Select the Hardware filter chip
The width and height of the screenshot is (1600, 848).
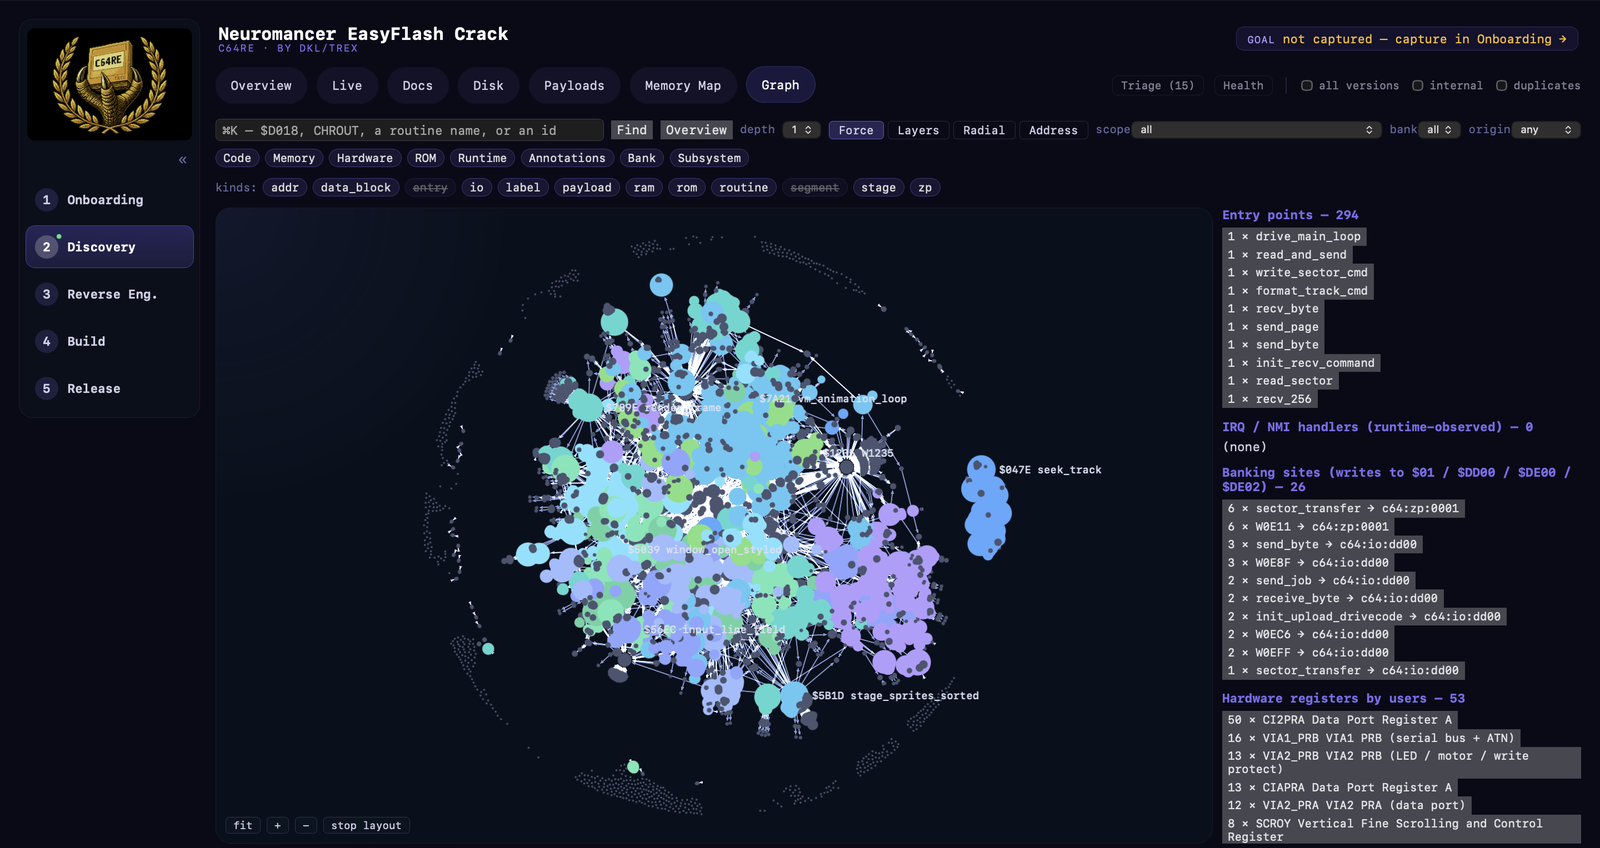point(365,158)
